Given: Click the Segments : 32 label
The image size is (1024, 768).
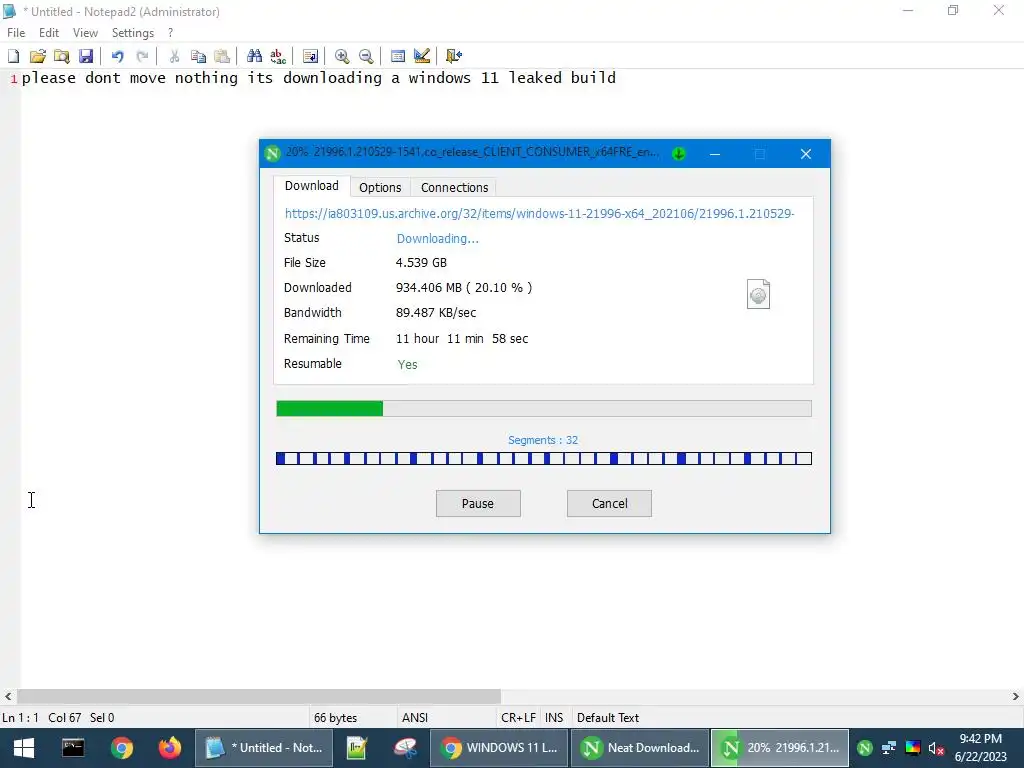Looking at the screenshot, I should tap(543, 440).
